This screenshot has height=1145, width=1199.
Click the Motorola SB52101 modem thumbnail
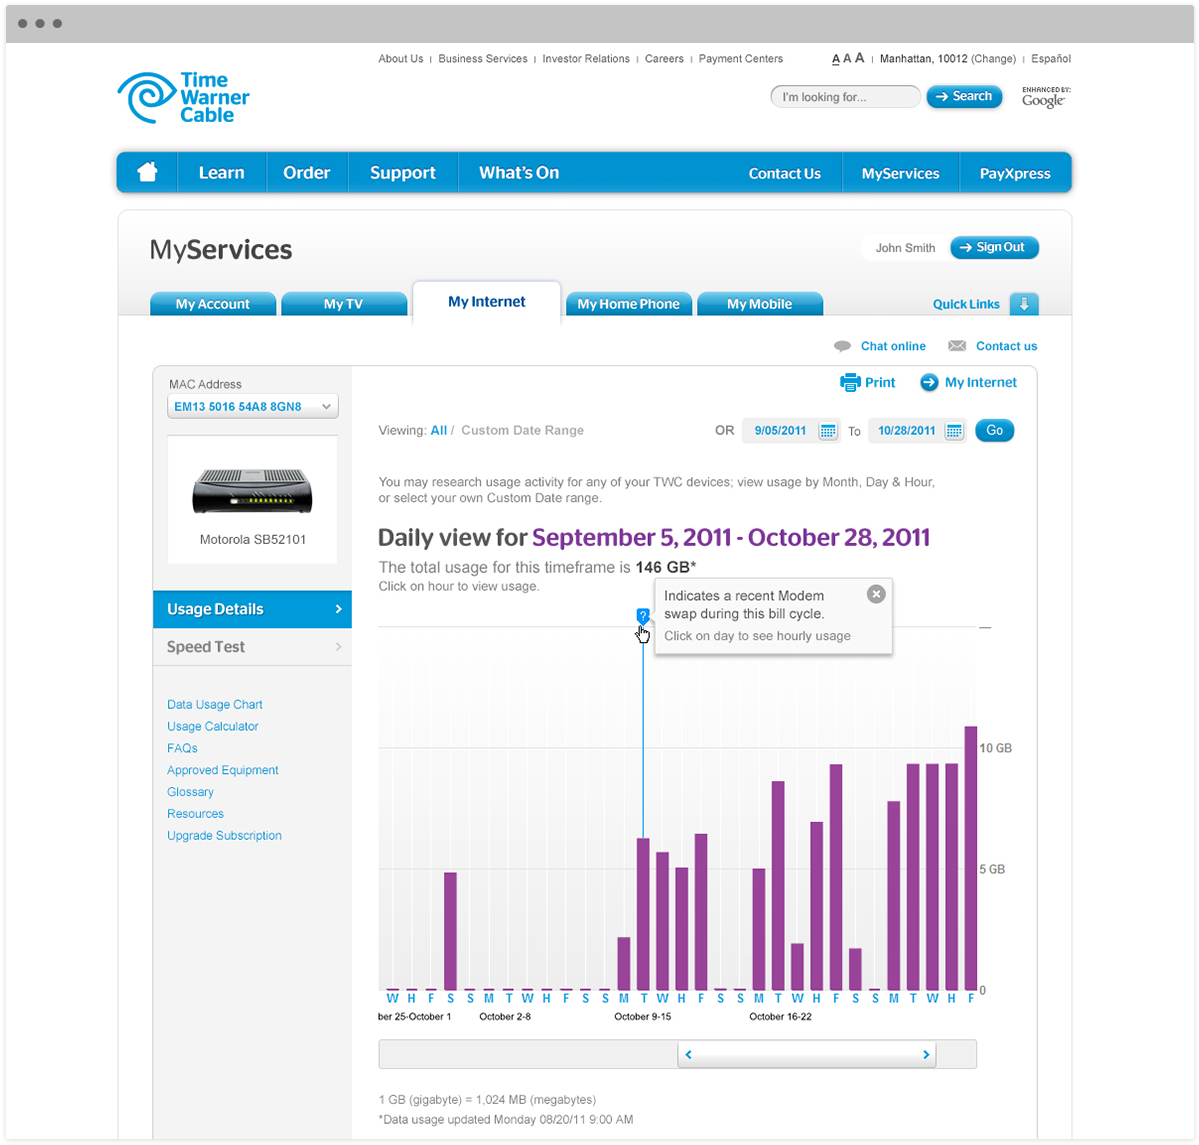pos(252,490)
